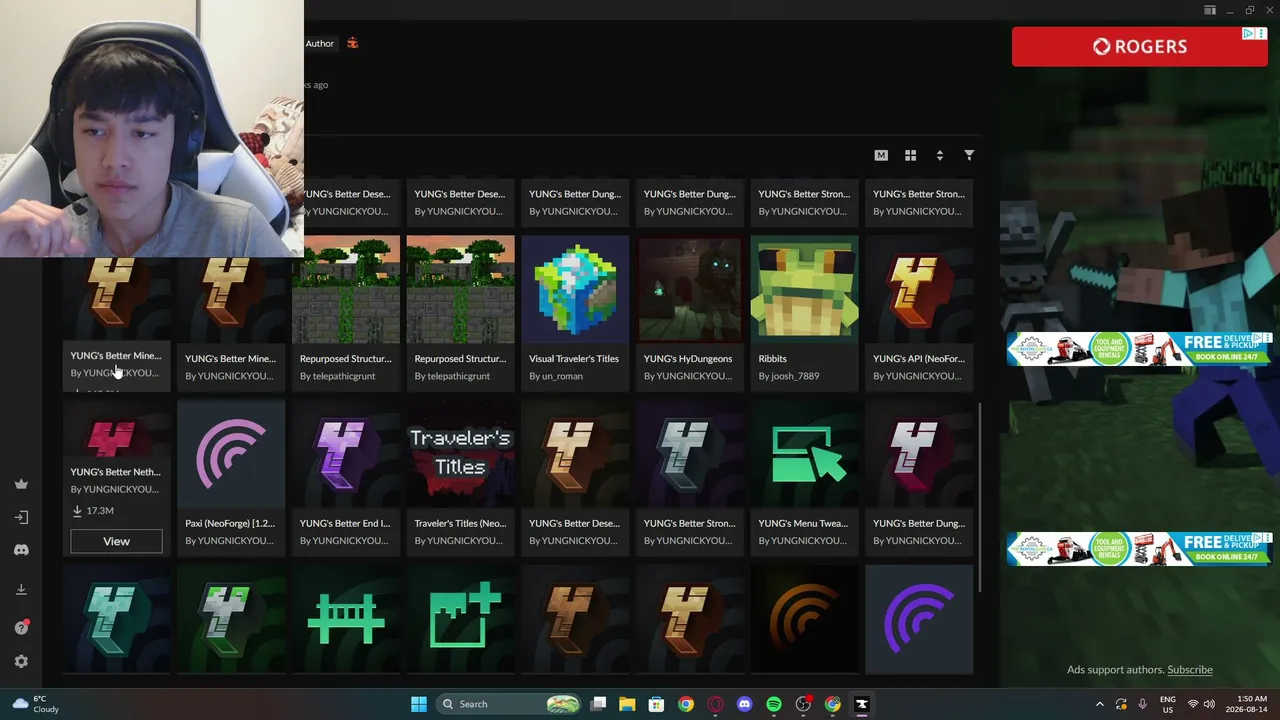Open the Traveler's Titles (Neo... logo thumbnail
Screen dimensions: 1280x720
460,455
